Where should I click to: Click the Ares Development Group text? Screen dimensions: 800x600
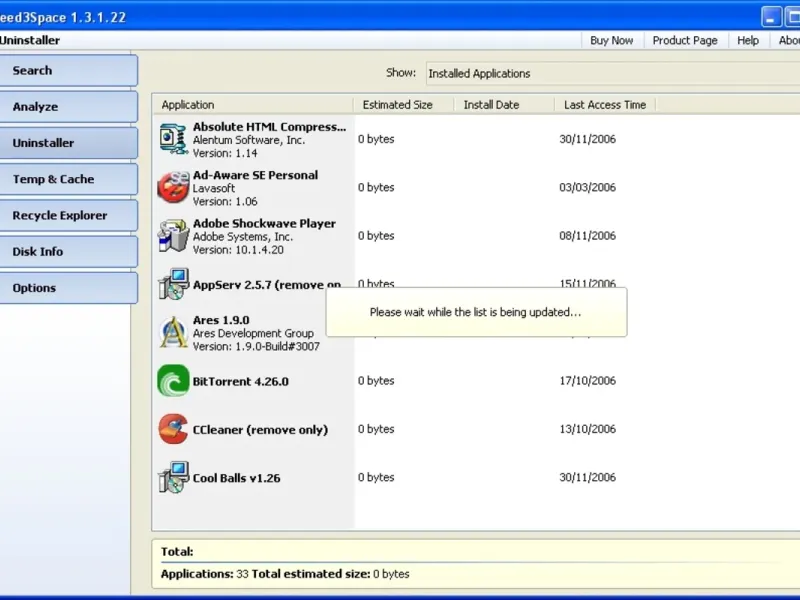[x=253, y=333]
